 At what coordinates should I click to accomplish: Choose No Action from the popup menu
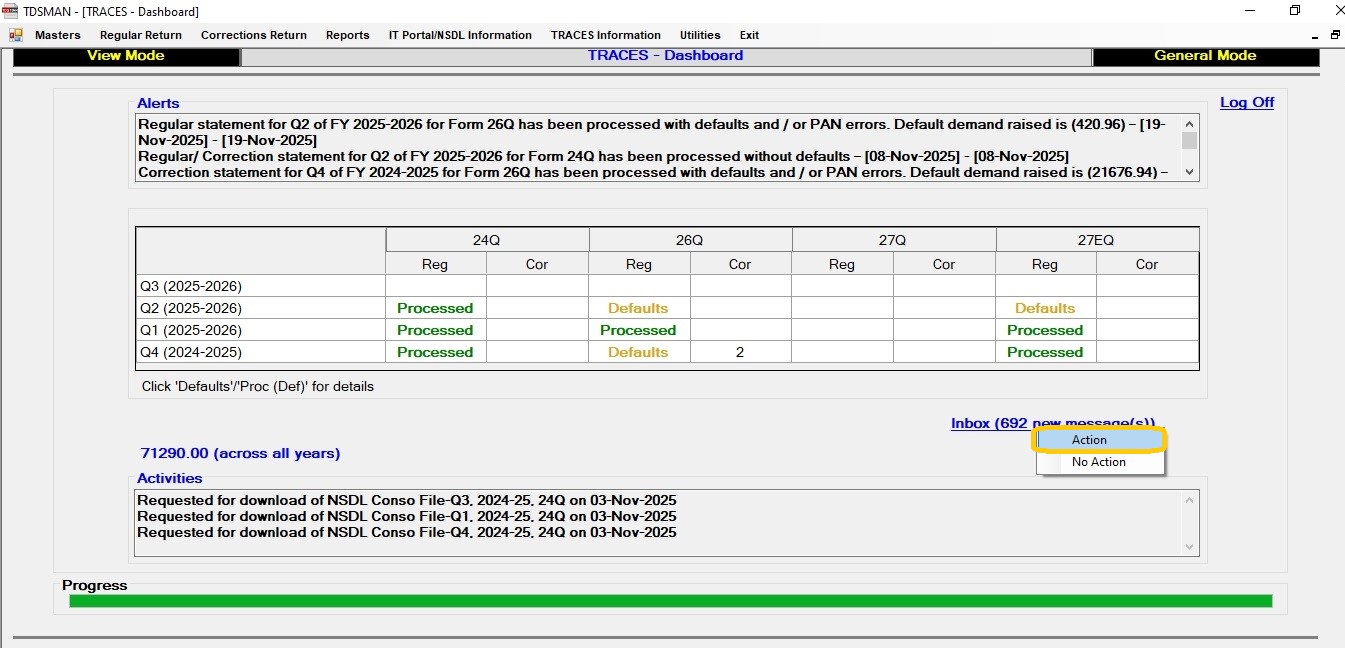point(1098,462)
